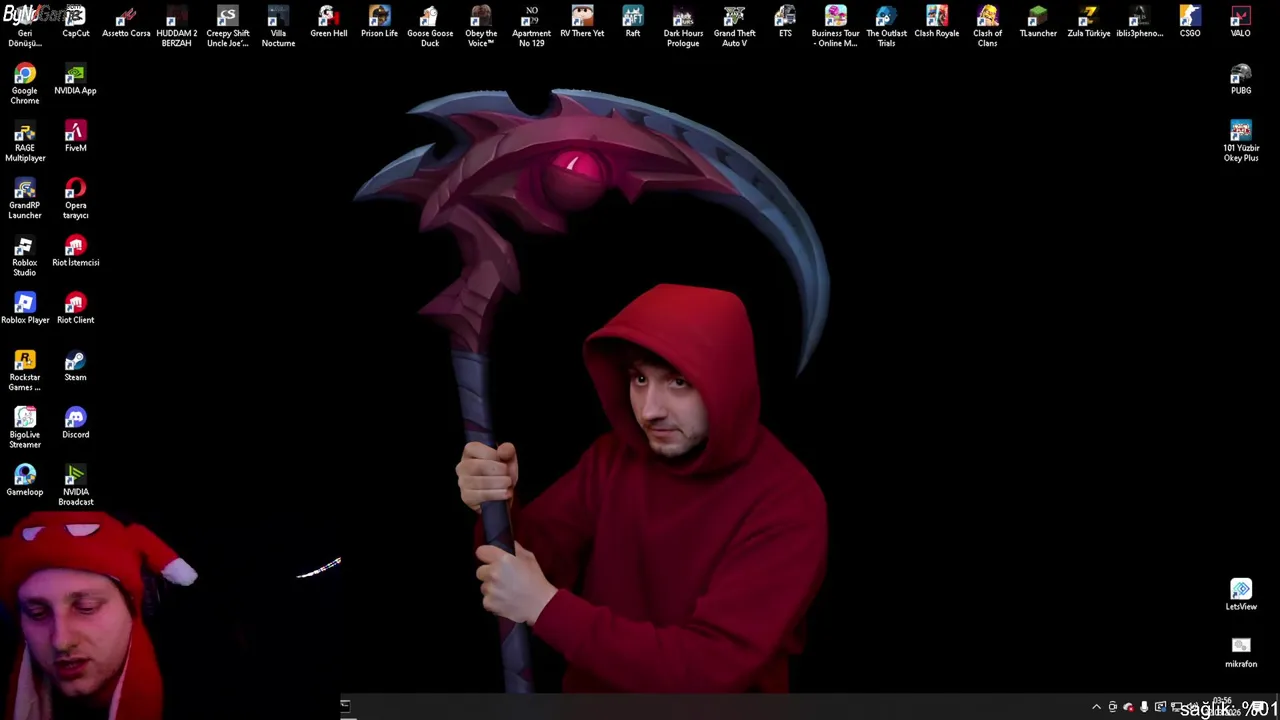Open the Obey the Voice shortcut

pos(481,27)
